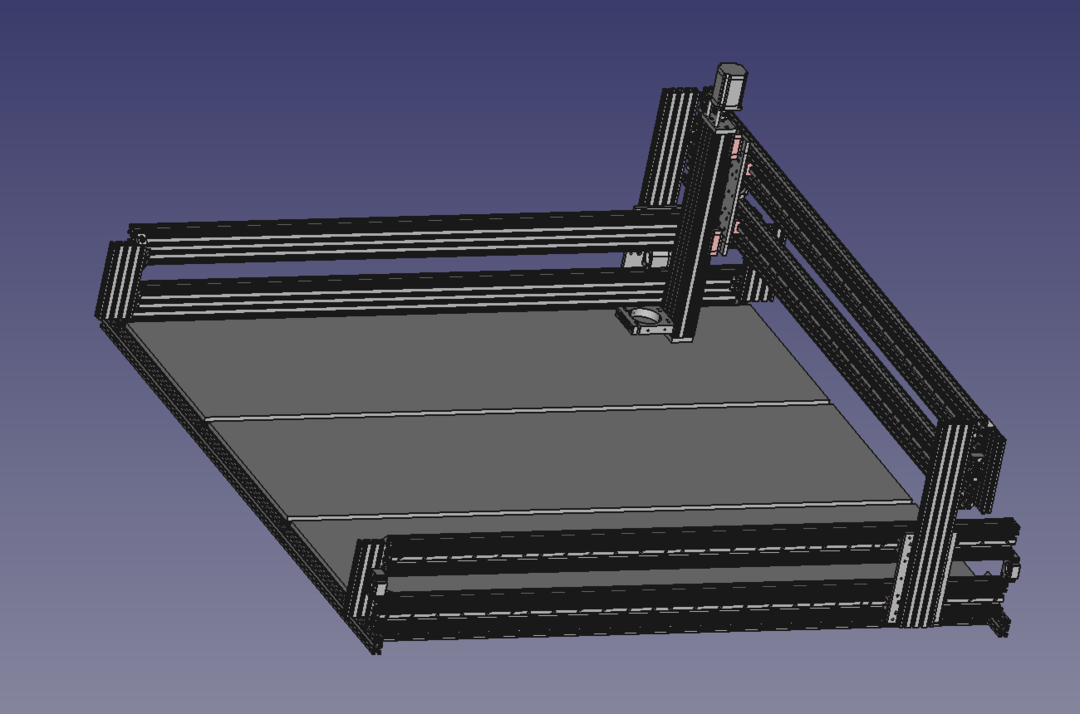The width and height of the screenshot is (1080, 714).
Task: Pick the upper front rail extrusion
Action: coord(650,545)
